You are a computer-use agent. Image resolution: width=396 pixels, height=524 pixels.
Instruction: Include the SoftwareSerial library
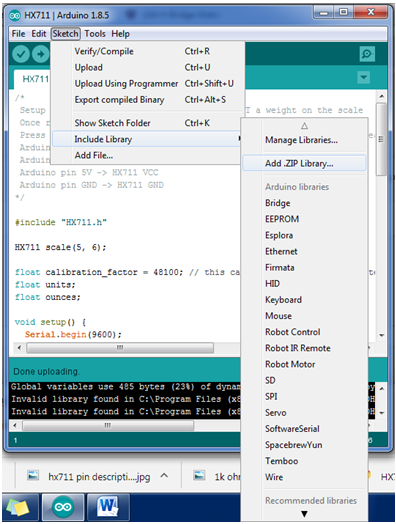(304, 429)
